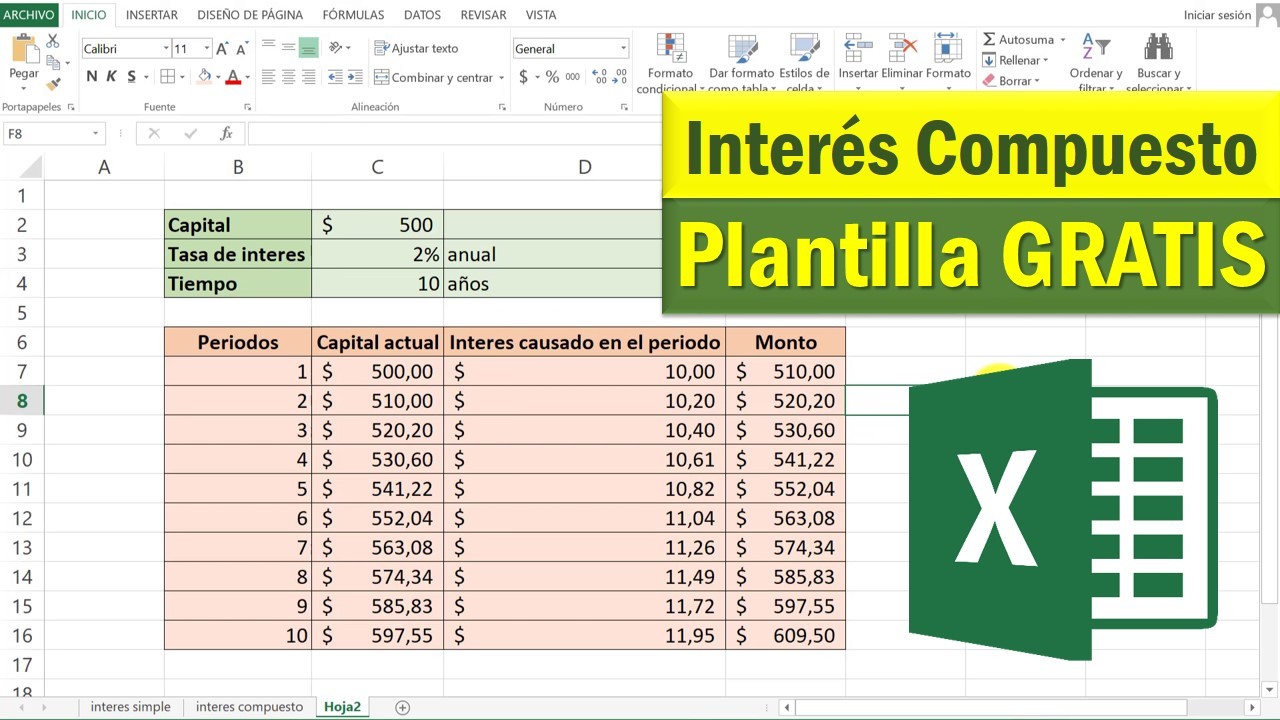
Task: Click the Copiar icon
Action: click(x=53, y=62)
